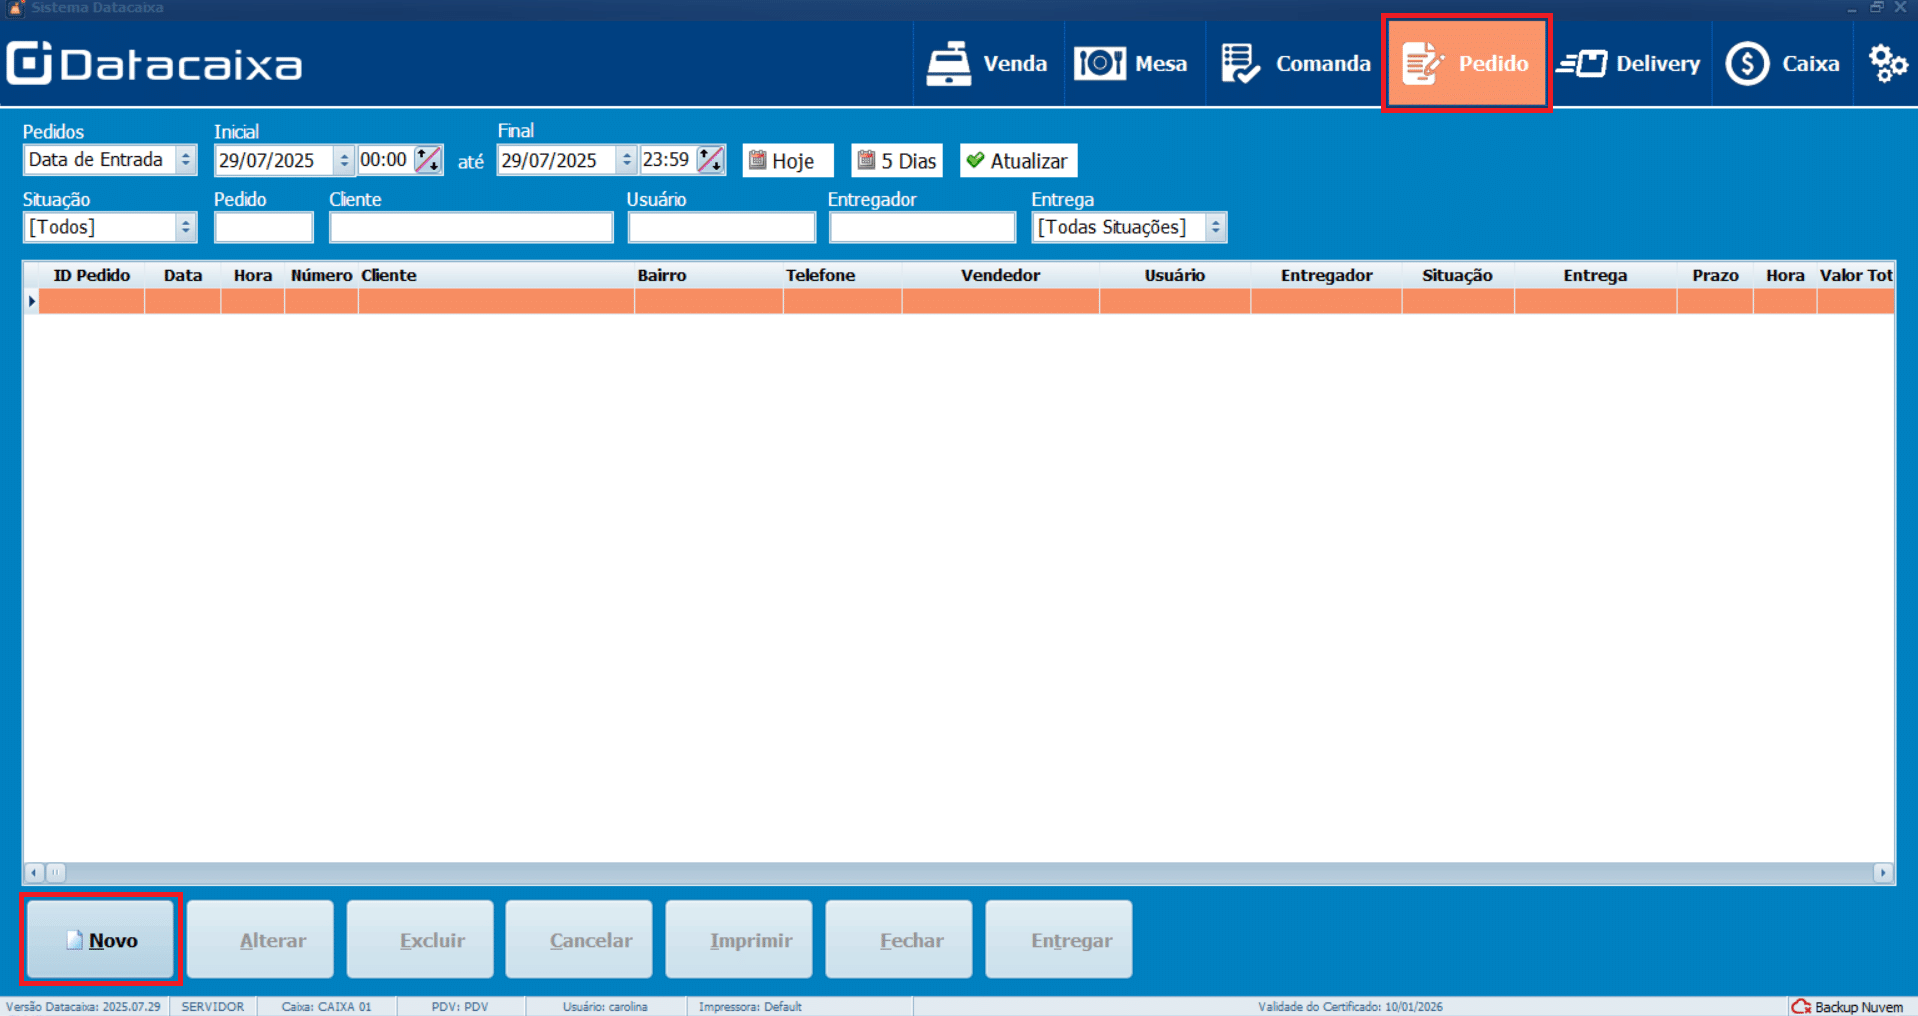Open the Delivery module

[x=1629, y=64]
